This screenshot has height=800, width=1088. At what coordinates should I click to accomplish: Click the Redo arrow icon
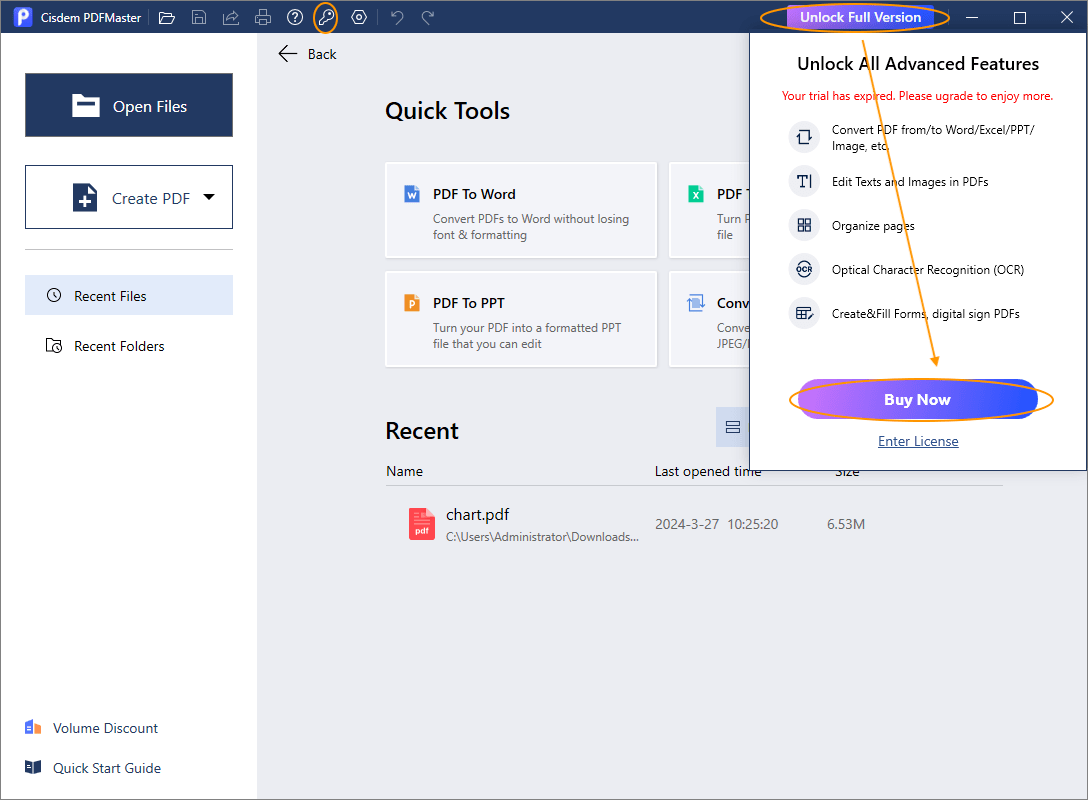428,17
